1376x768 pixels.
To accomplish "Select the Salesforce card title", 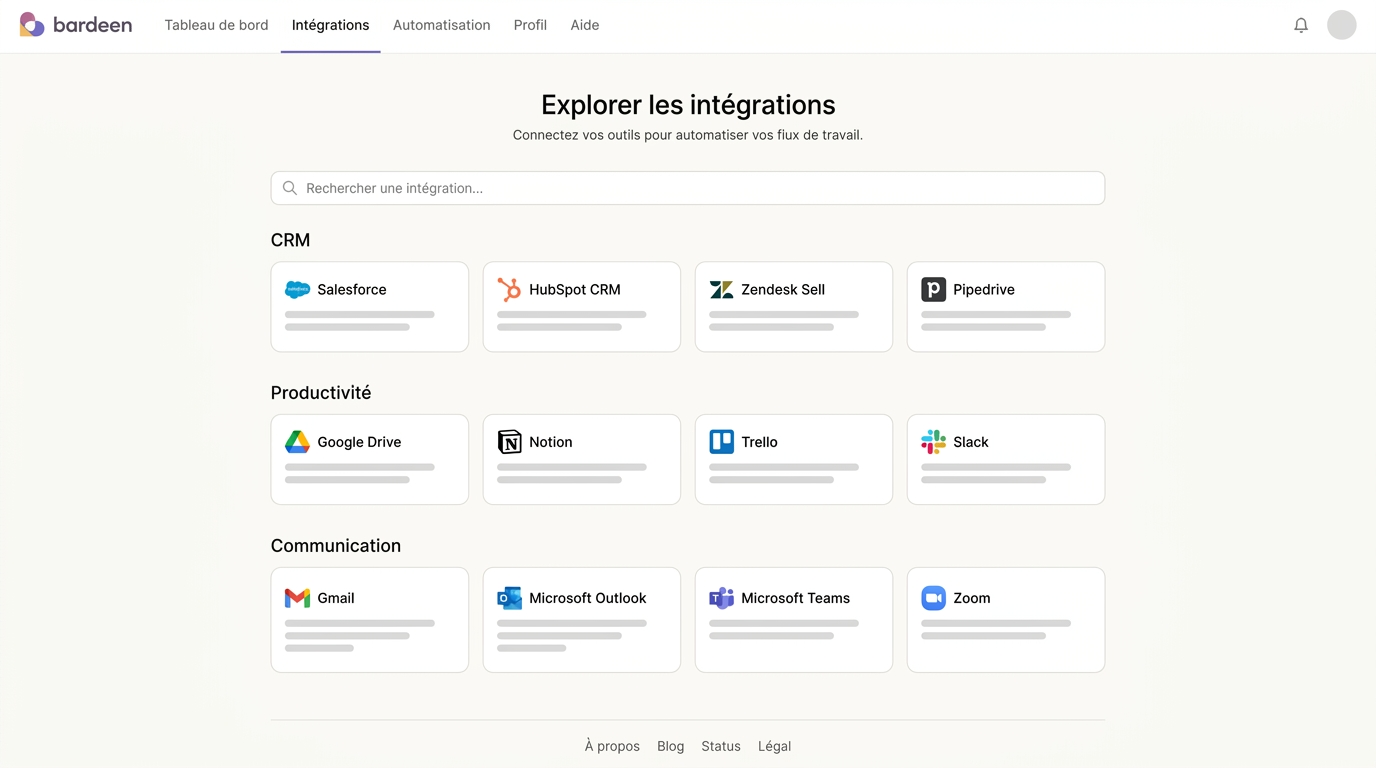I will click(352, 290).
